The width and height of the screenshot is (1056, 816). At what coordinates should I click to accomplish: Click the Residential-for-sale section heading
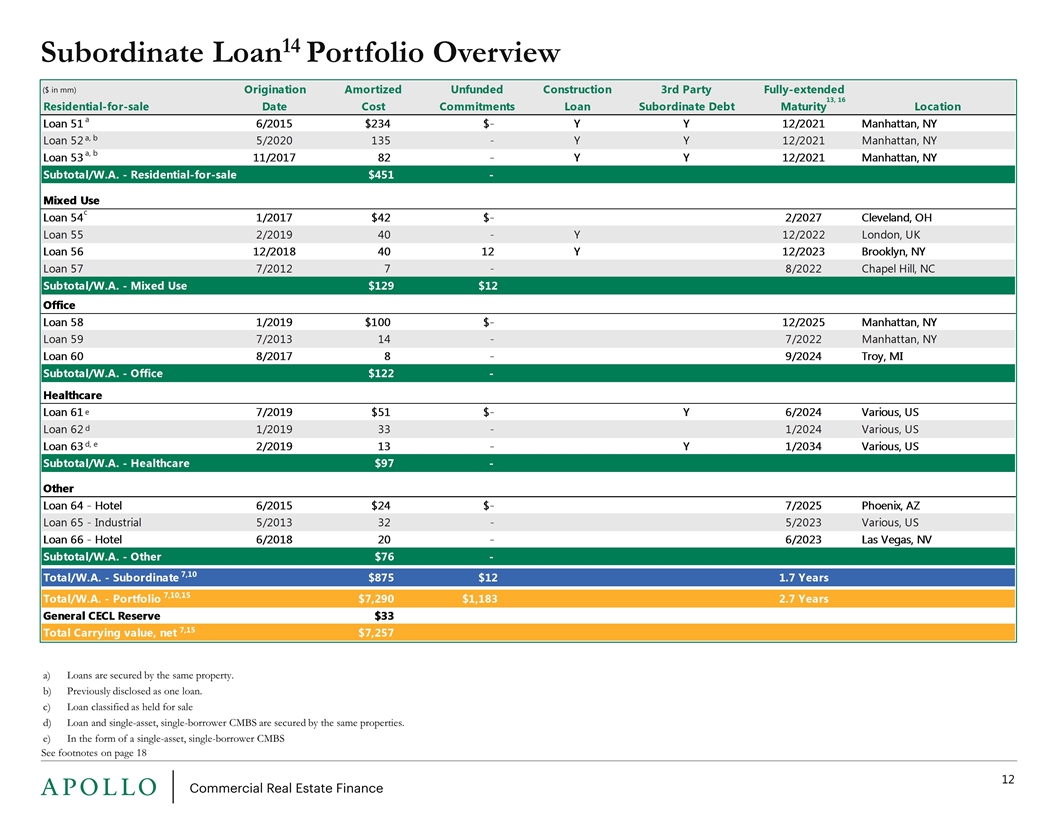(x=96, y=106)
